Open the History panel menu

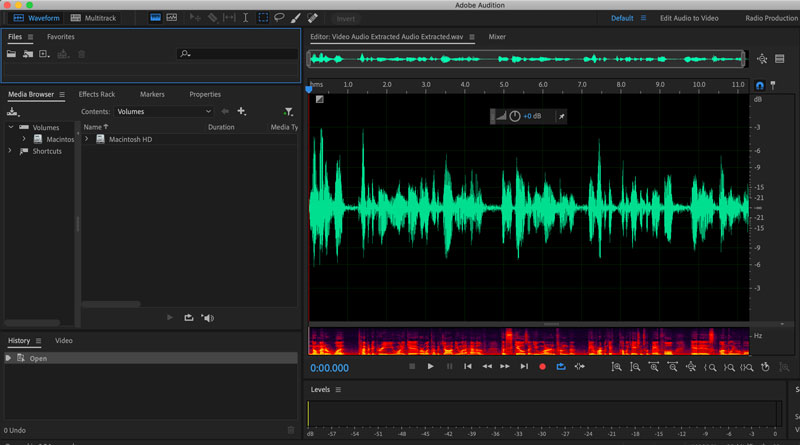(38, 341)
